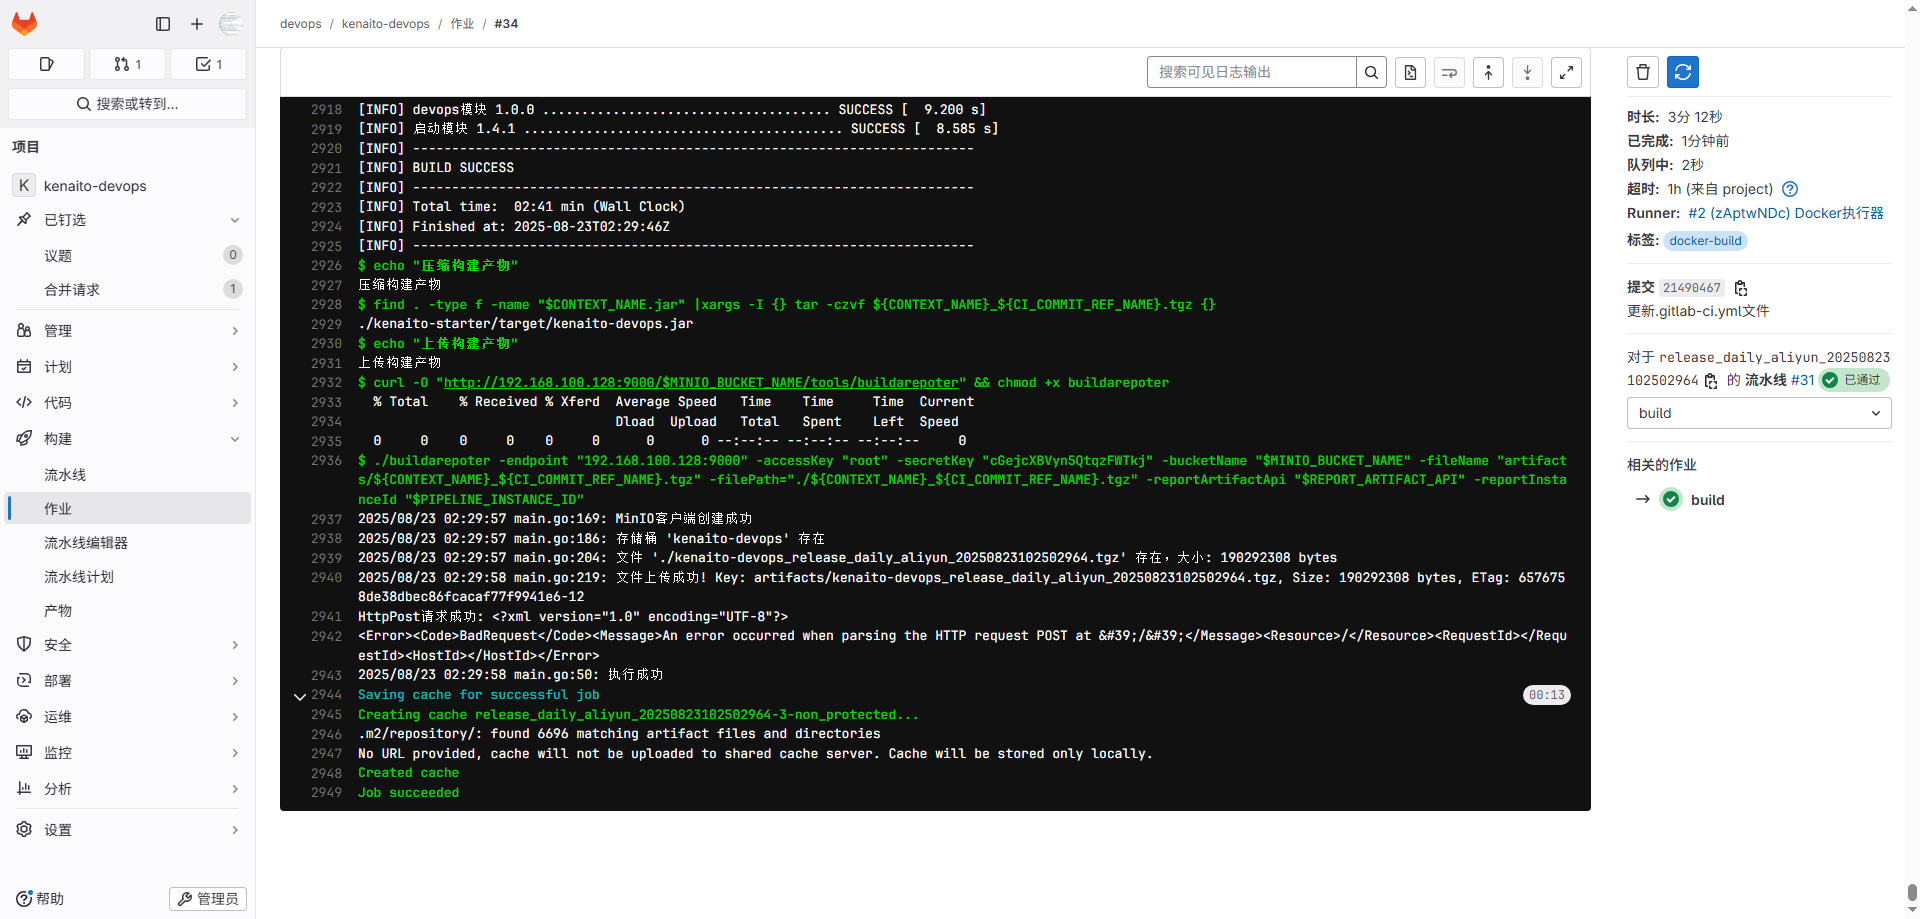Click the Runner #2 Docker执行器 link
The height and width of the screenshot is (919, 1920).
(1785, 213)
